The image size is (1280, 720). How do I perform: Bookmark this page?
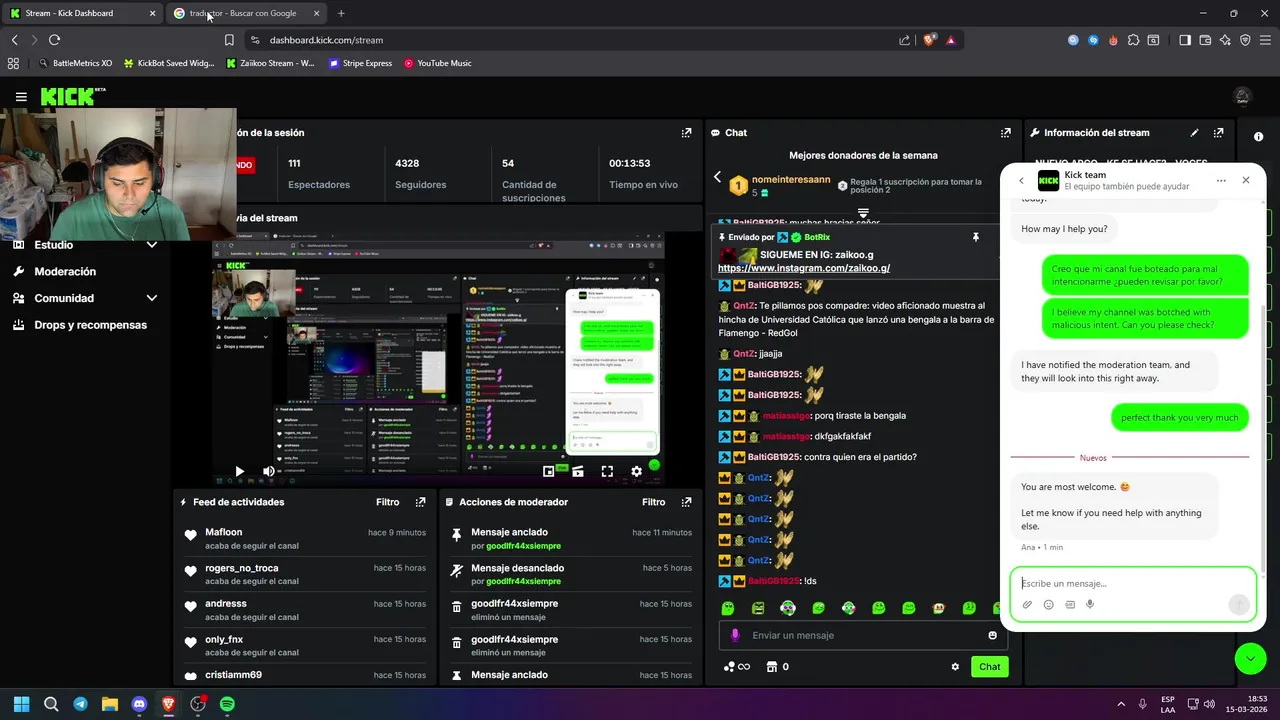(229, 40)
